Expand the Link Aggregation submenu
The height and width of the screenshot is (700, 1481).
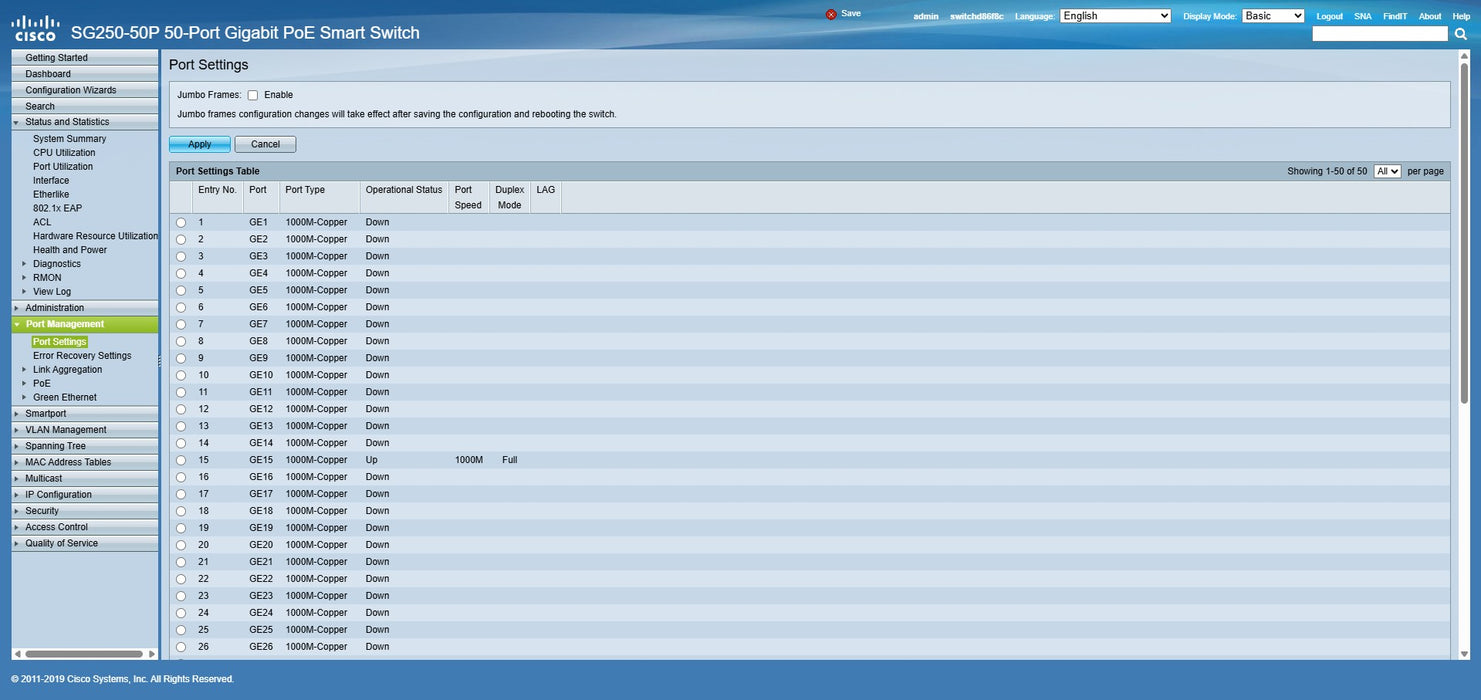(x=67, y=370)
